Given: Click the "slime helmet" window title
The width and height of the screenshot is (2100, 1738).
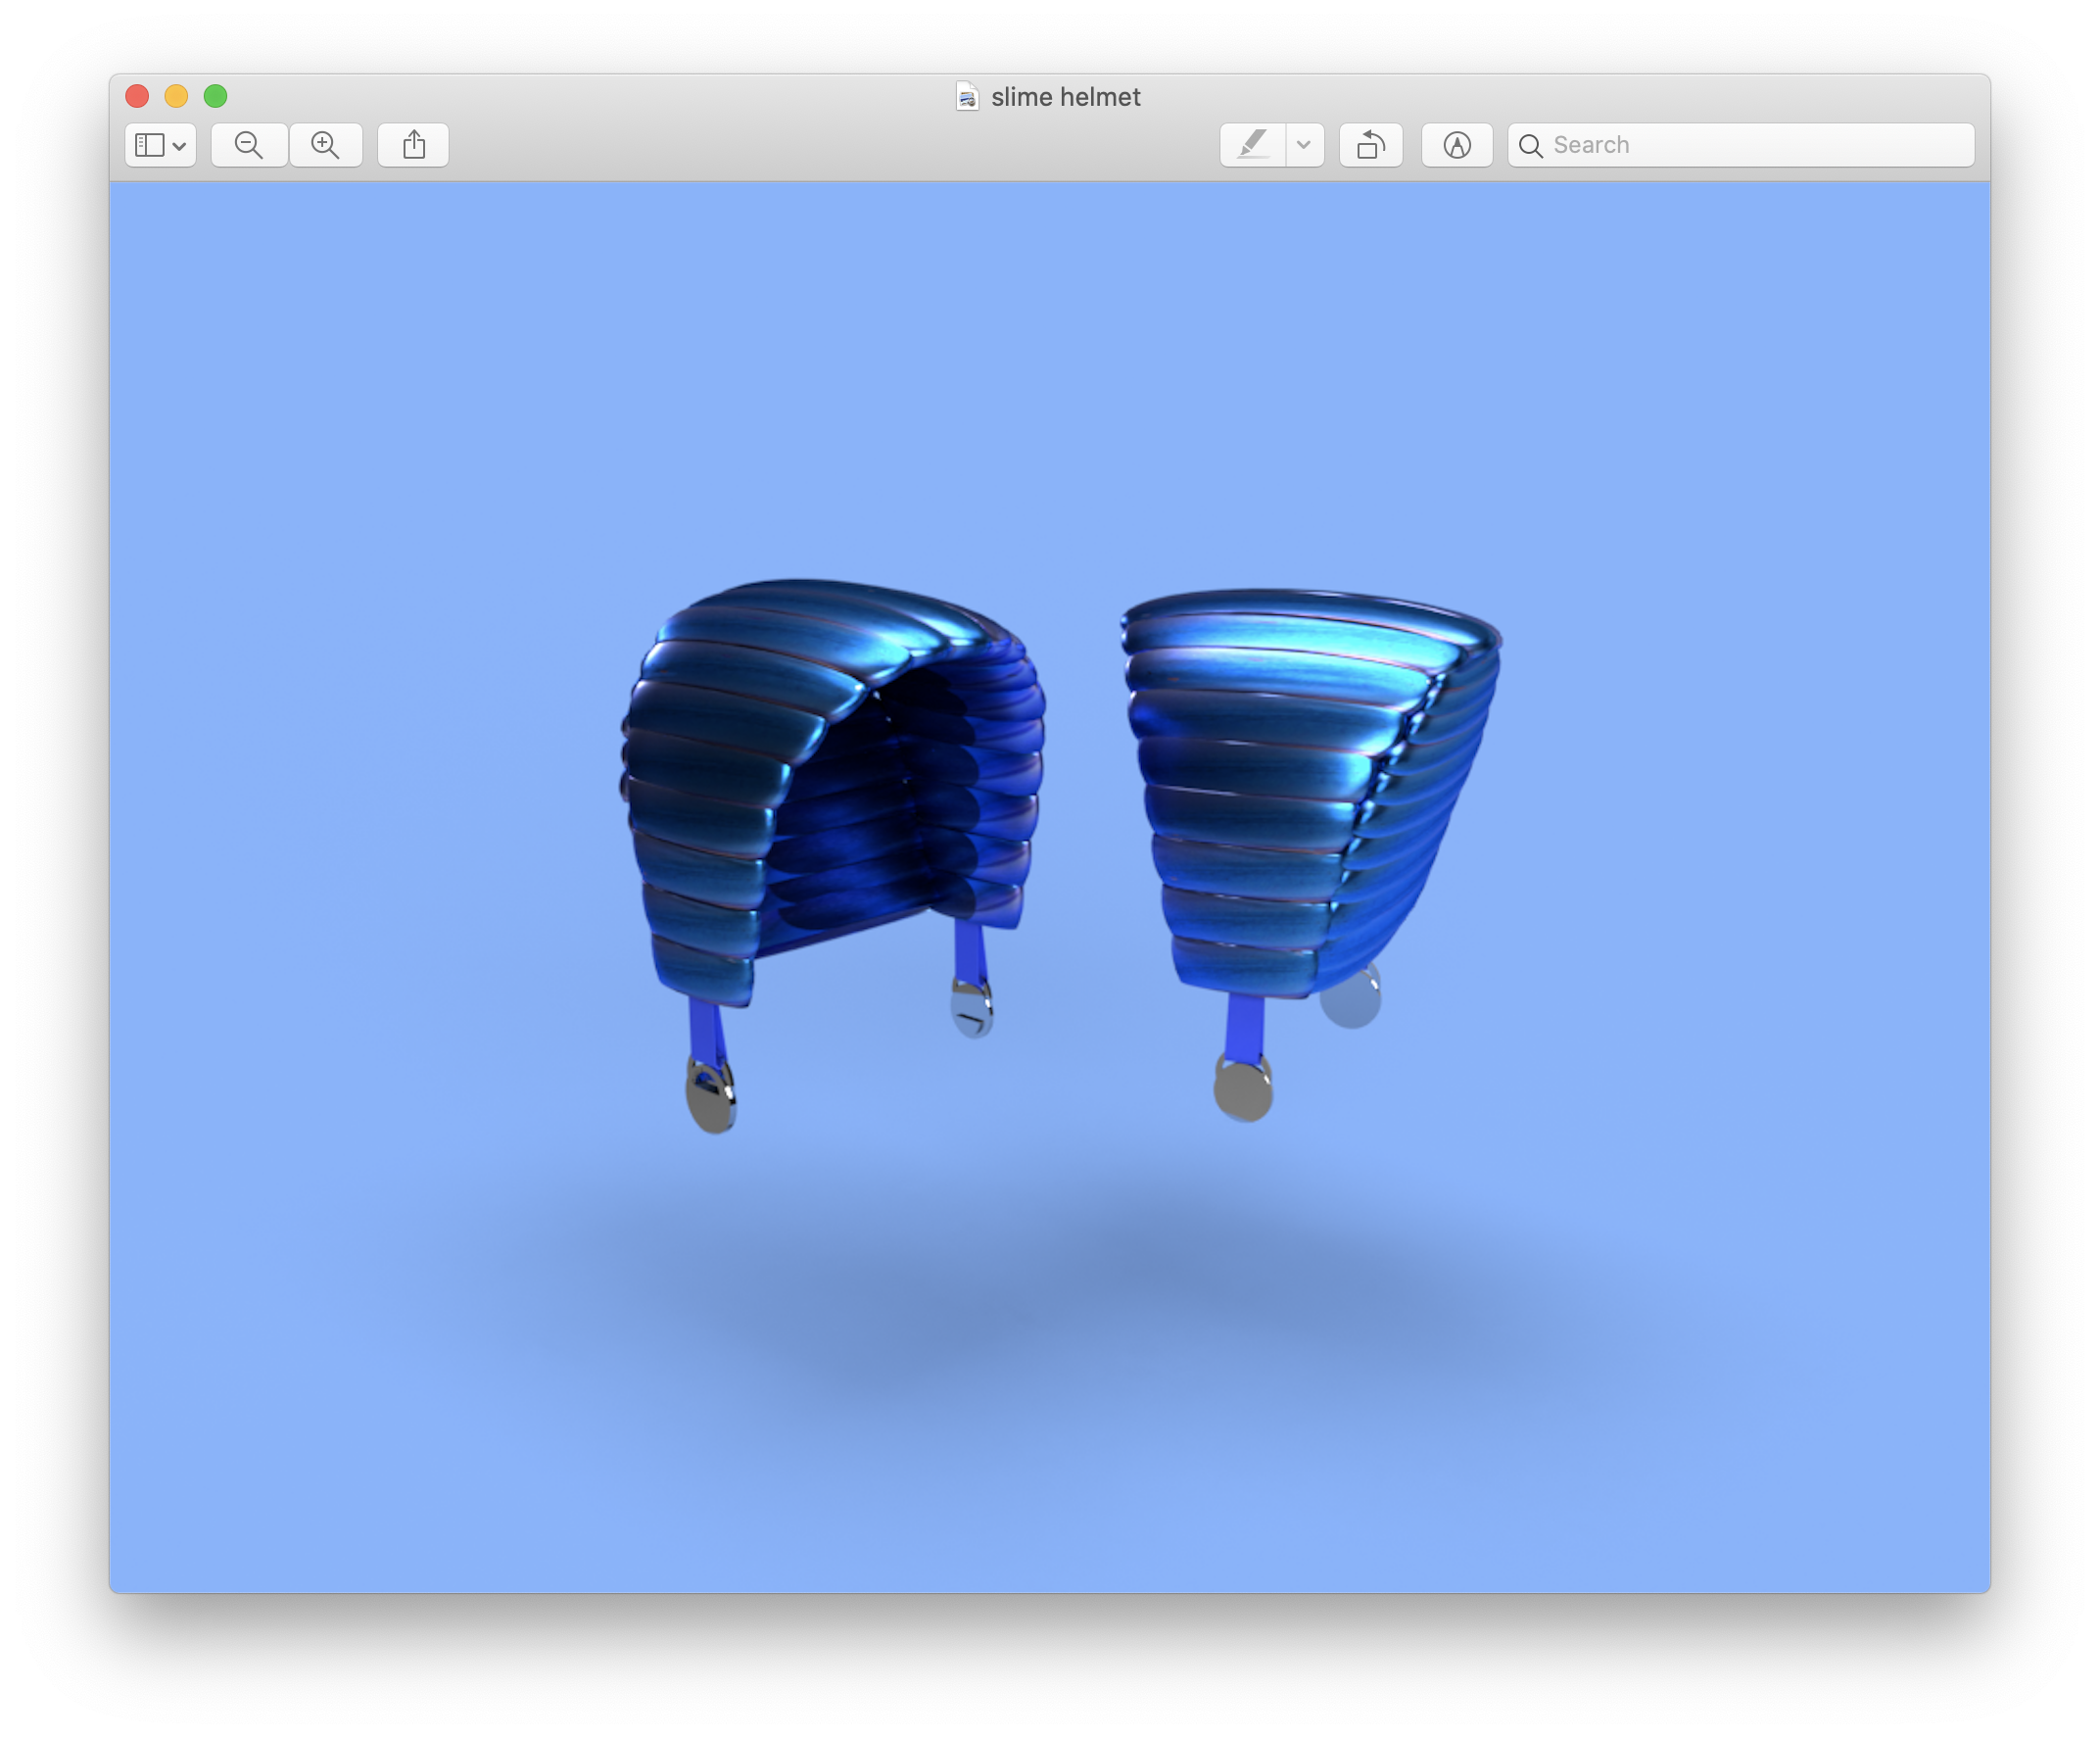Looking at the screenshot, I should (x=1065, y=97).
